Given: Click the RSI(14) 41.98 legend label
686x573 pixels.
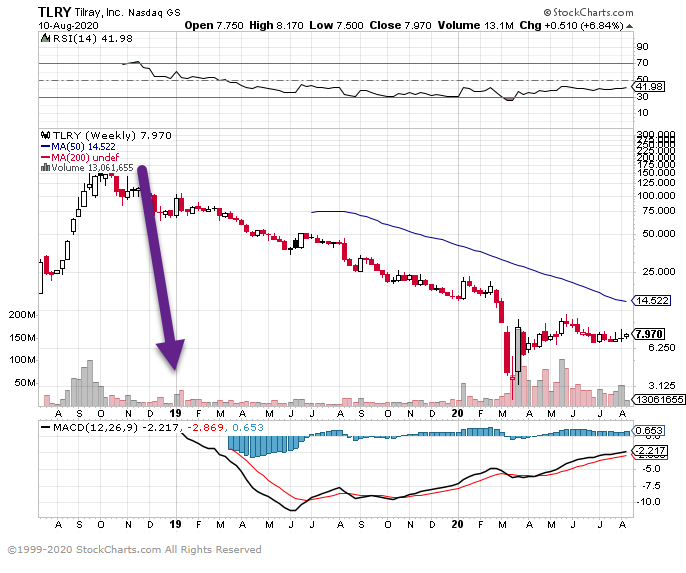Looking at the screenshot, I should pyautogui.click(x=93, y=38).
